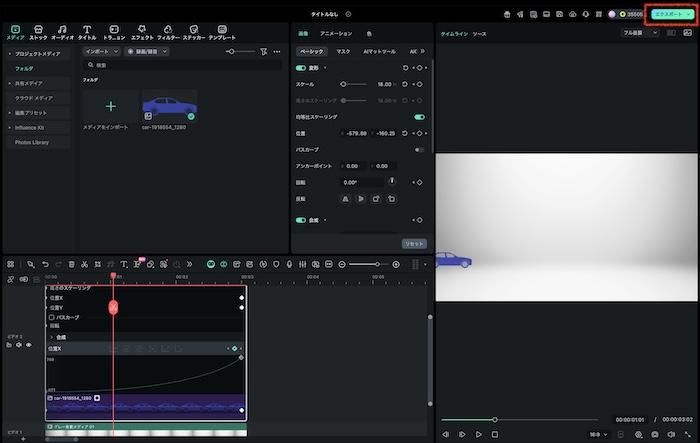Toggle the 変形 (Transform) switch
700x443 pixels.
point(301,68)
